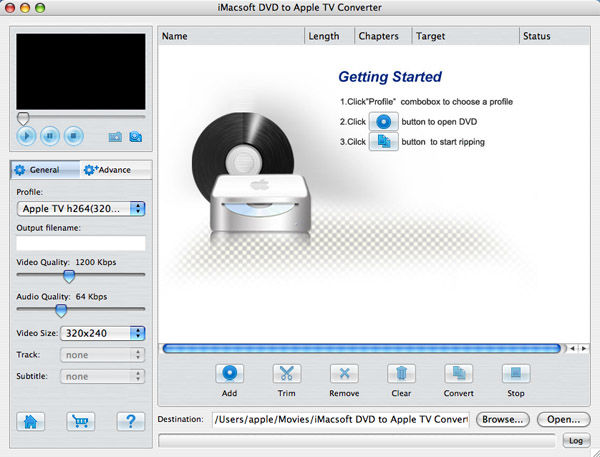
Task: Click the Chapters column header
Action: [x=383, y=36]
